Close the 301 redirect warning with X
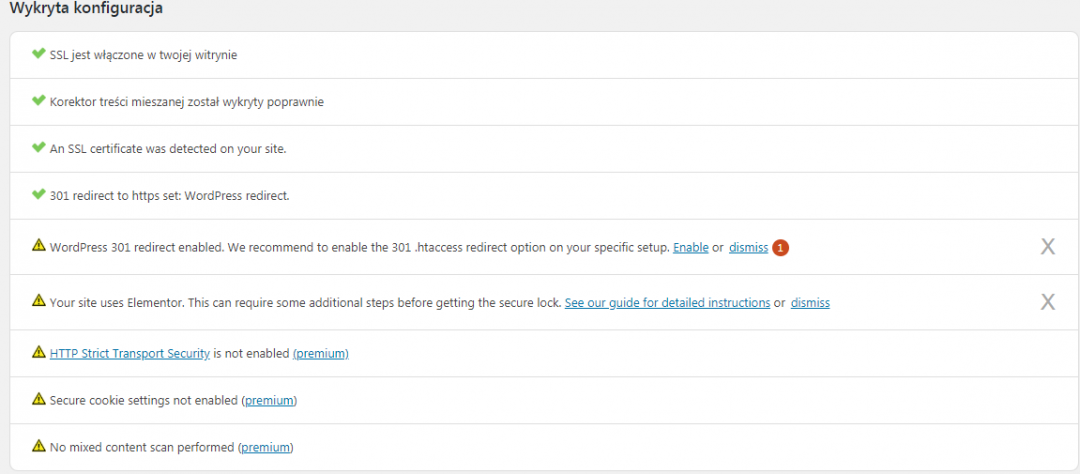Viewport: 1080px width, 474px height. click(x=1048, y=247)
